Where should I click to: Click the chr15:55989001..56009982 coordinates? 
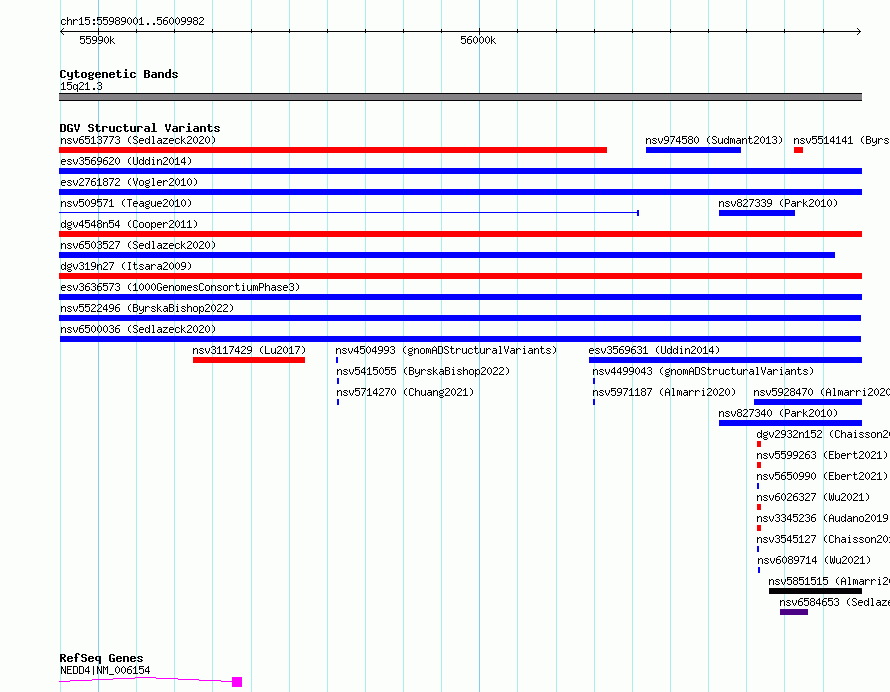132,22
